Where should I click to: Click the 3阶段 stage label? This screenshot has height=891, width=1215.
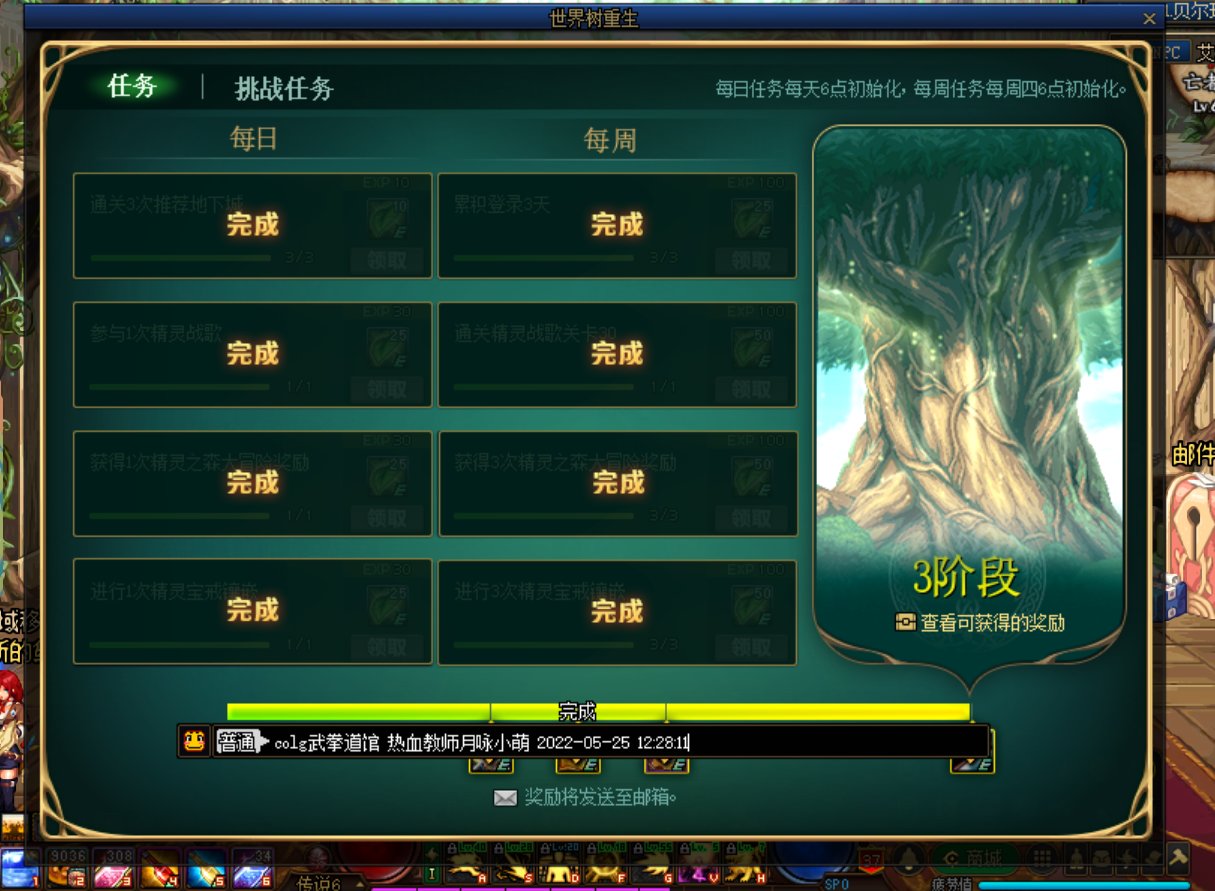[x=967, y=577]
